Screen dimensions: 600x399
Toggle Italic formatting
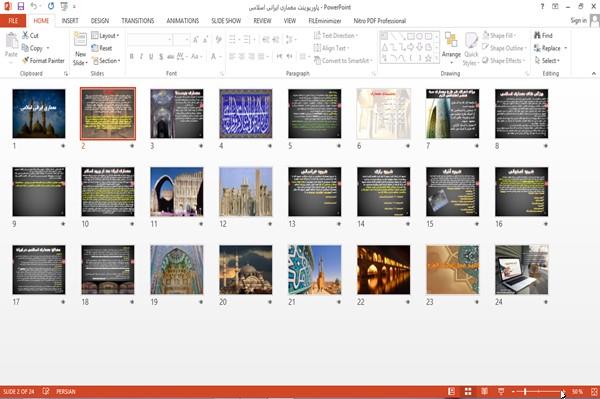click(x=141, y=57)
